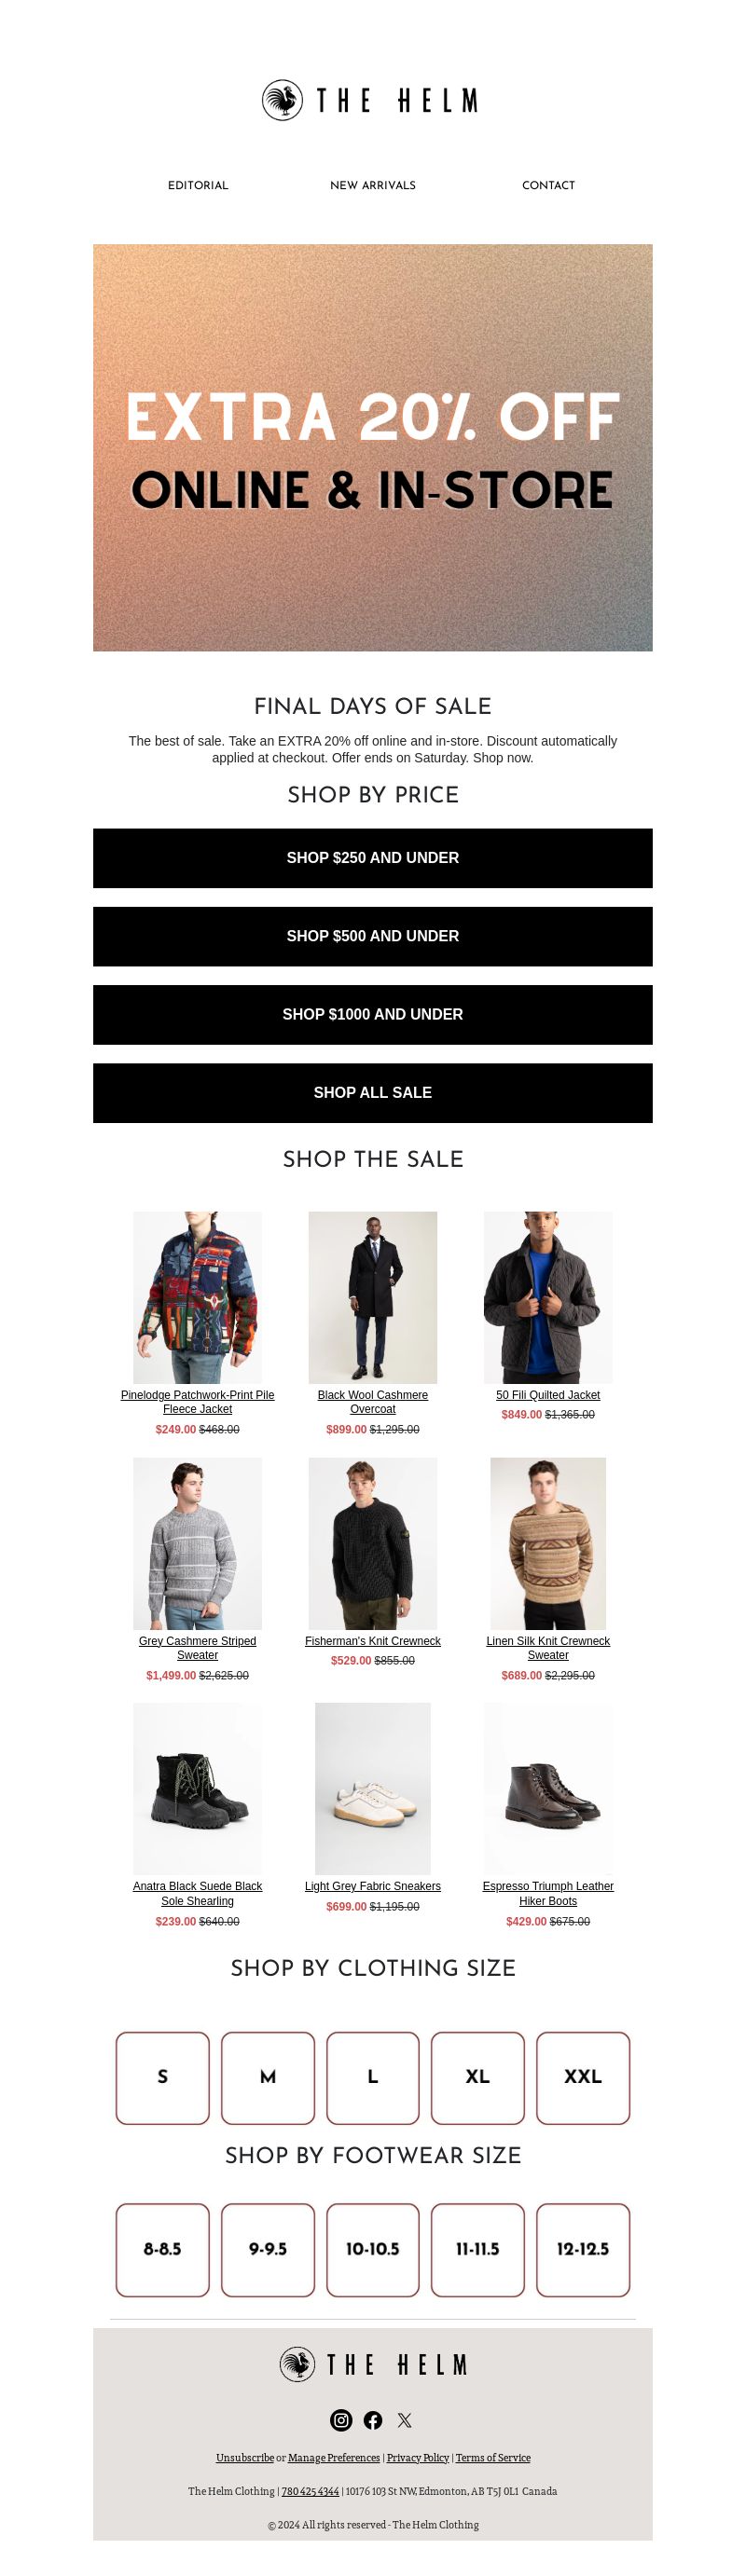Viewport: 746px width, 2576px height.
Task: Click the Shop All Sale button
Action: click(x=373, y=1092)
